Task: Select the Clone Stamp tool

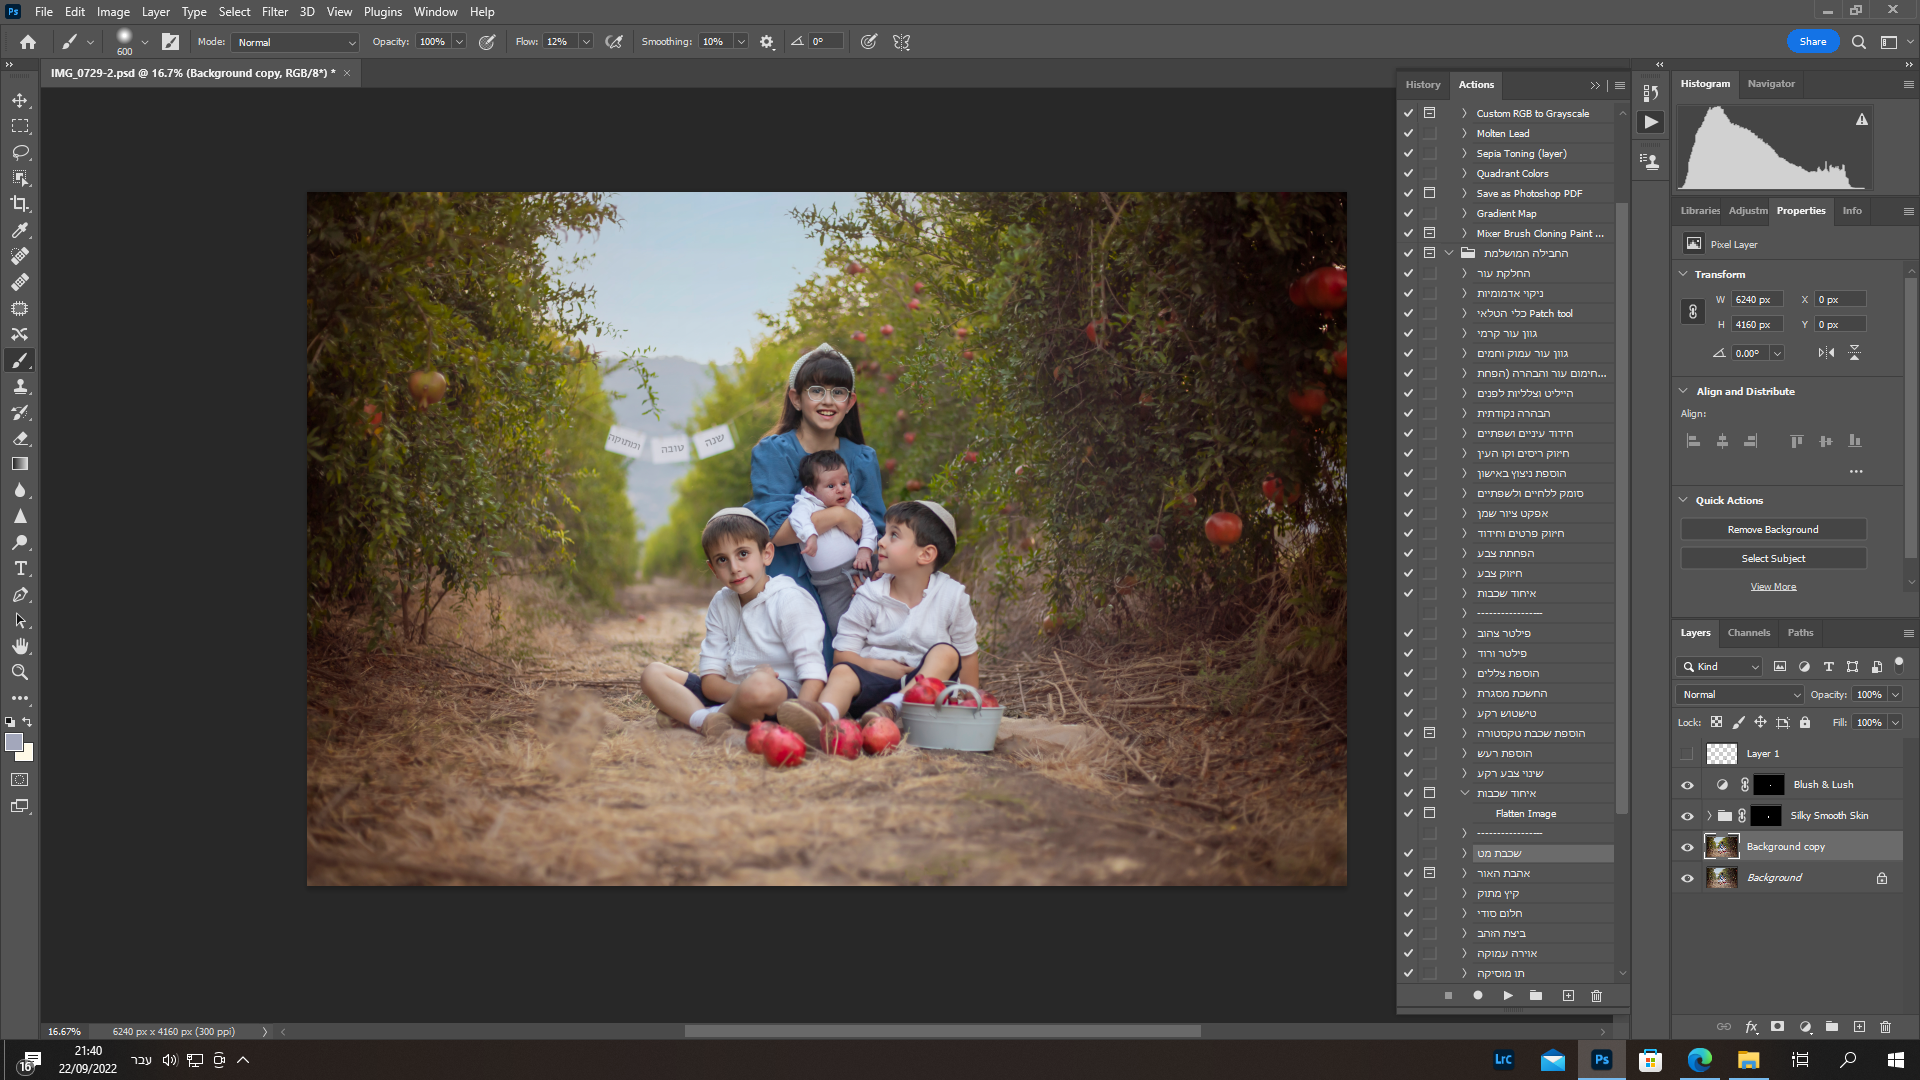Action: click(x=20, y=387)
